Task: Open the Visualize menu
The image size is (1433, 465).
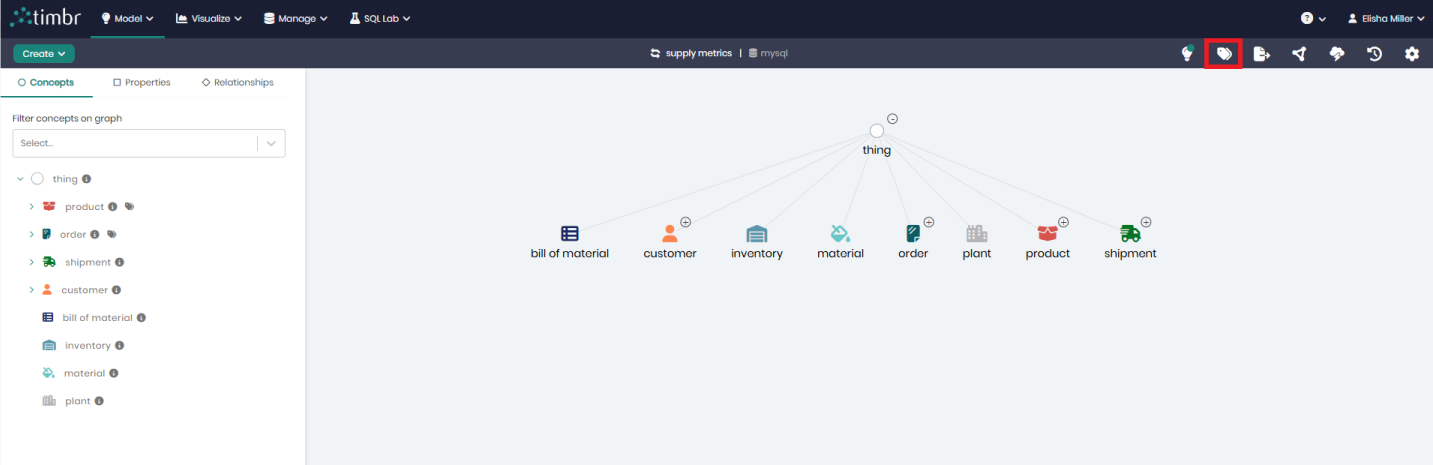Action: click(209, 18)
